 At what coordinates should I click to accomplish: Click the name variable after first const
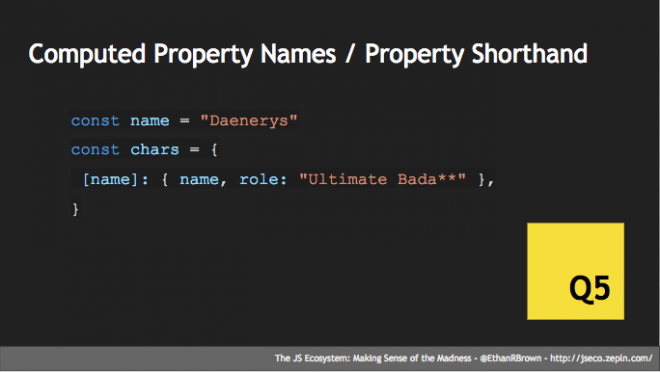click(149, 121)
